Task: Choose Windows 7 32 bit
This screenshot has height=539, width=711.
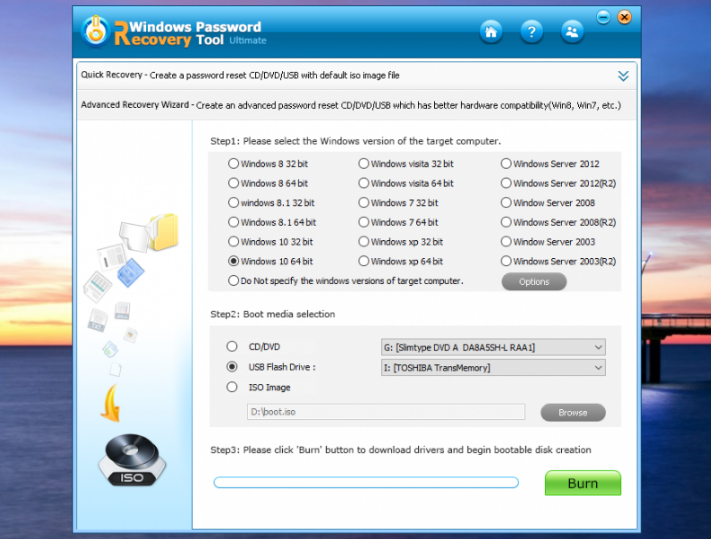Action: click(x=398, y=203)
